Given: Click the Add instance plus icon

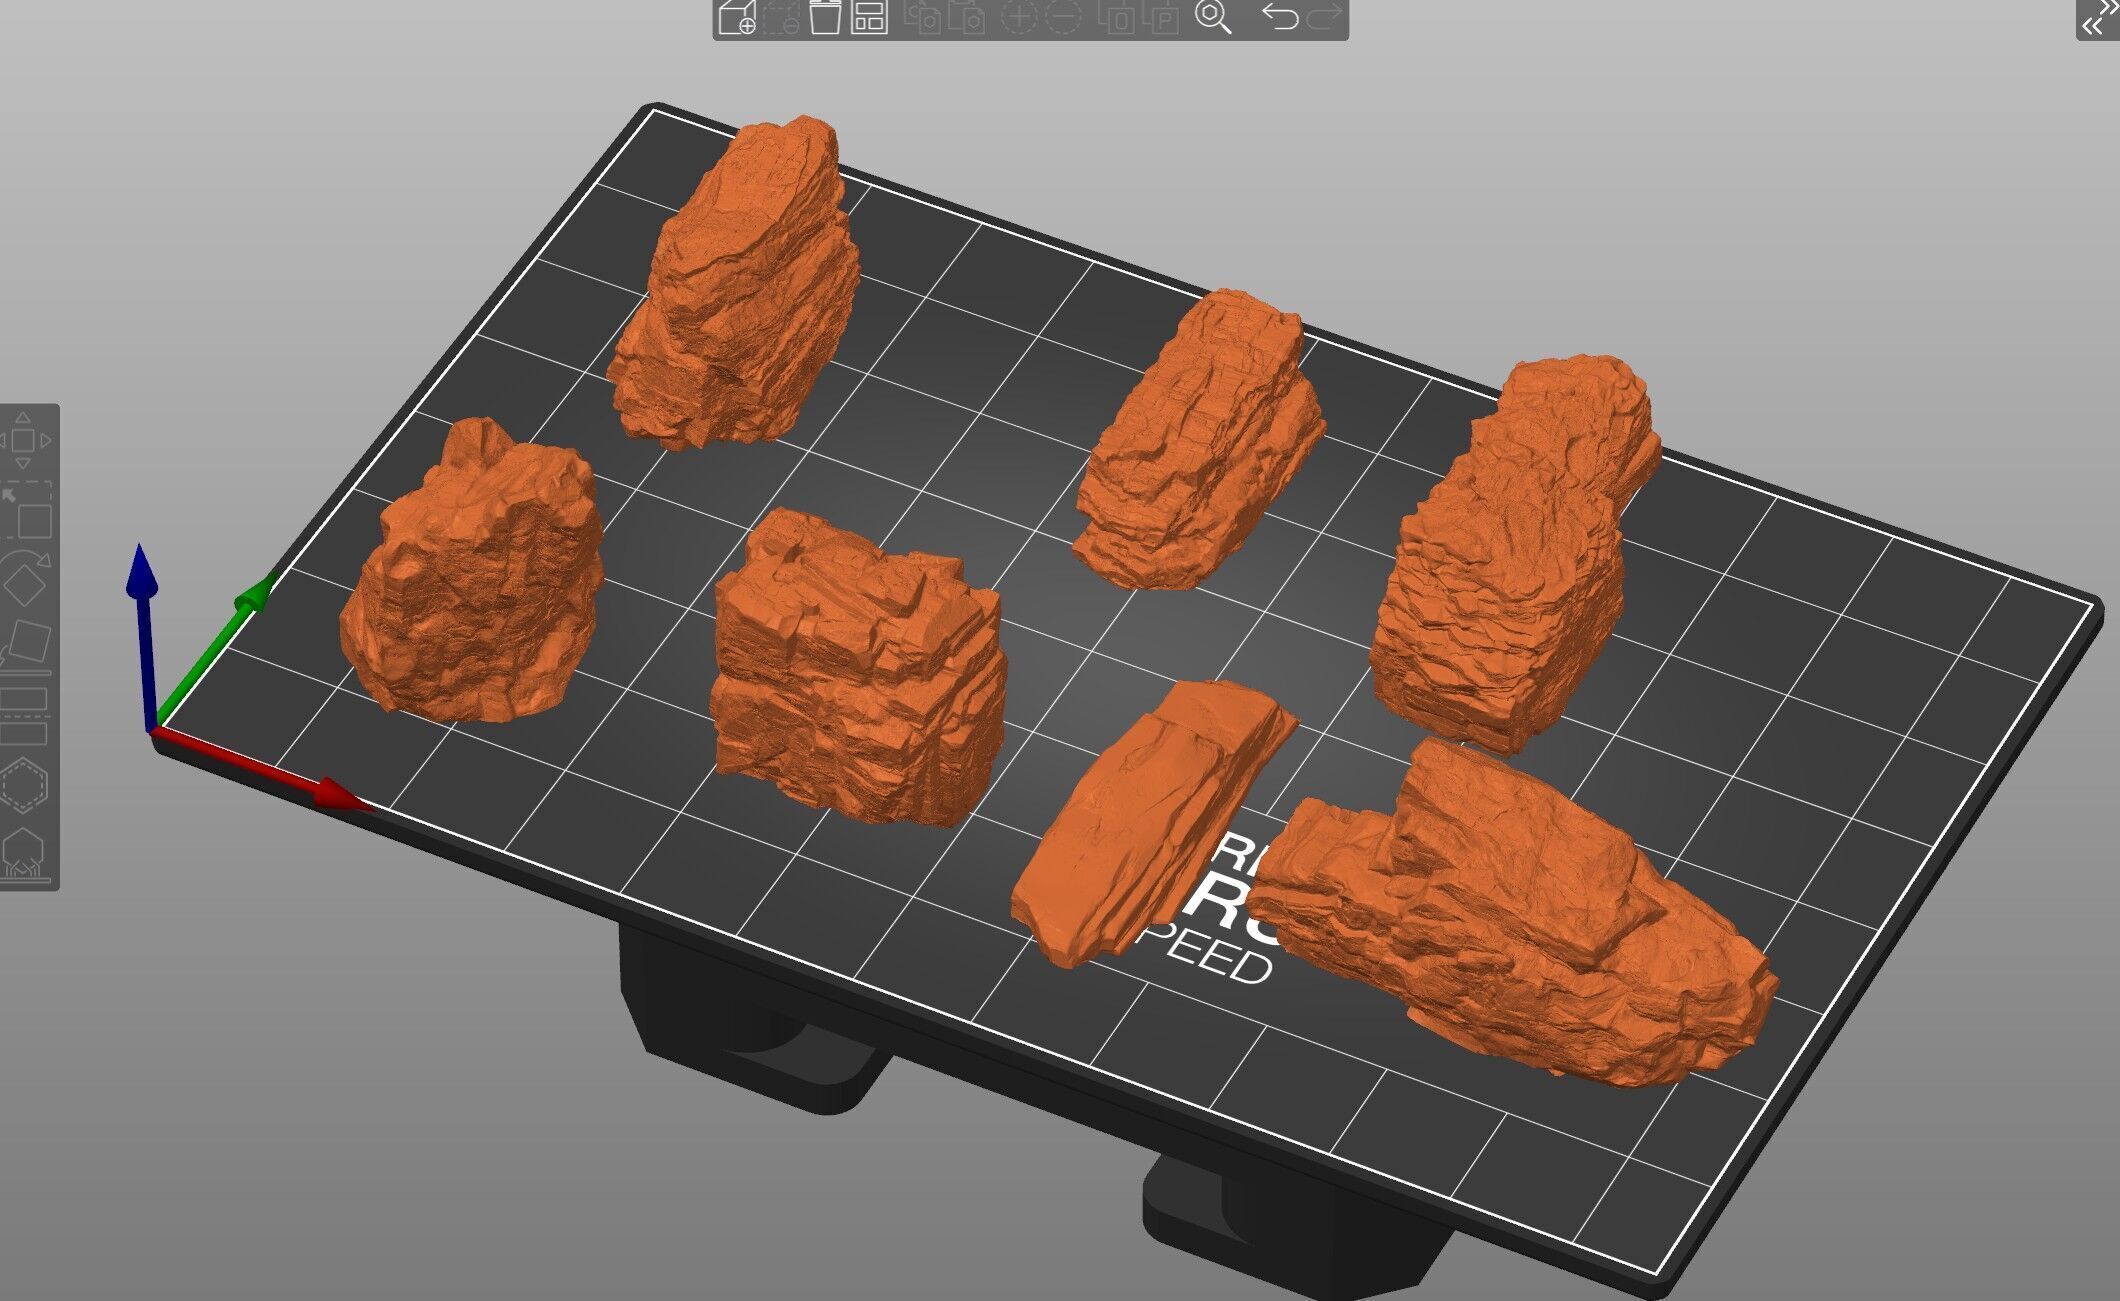Looking at the screenshot, I should [1019, 17].
